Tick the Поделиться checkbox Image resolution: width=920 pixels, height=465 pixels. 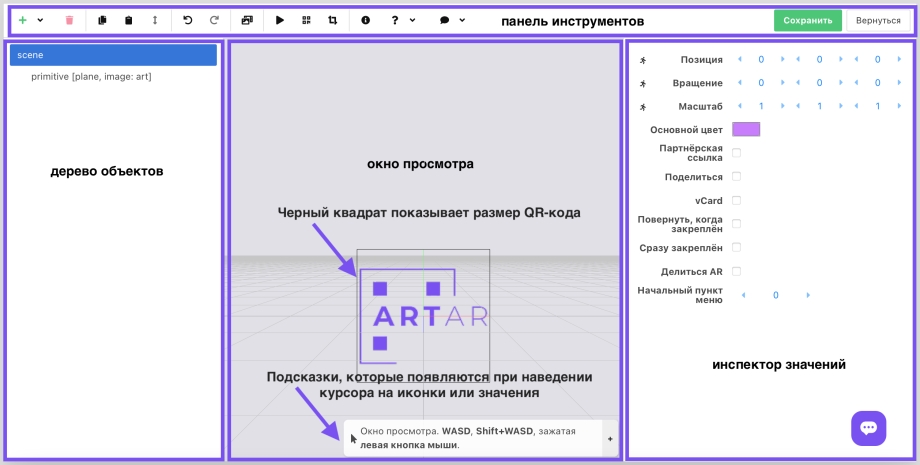pos(737,177)
